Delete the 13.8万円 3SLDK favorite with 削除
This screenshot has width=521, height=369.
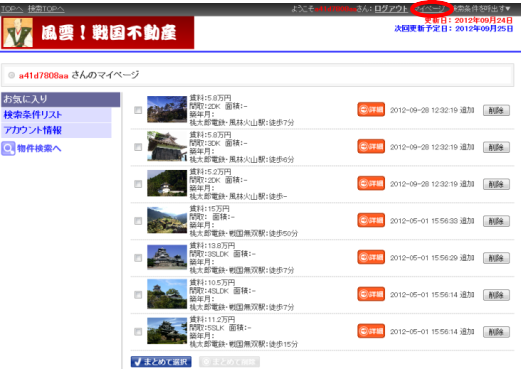(496, 258)
